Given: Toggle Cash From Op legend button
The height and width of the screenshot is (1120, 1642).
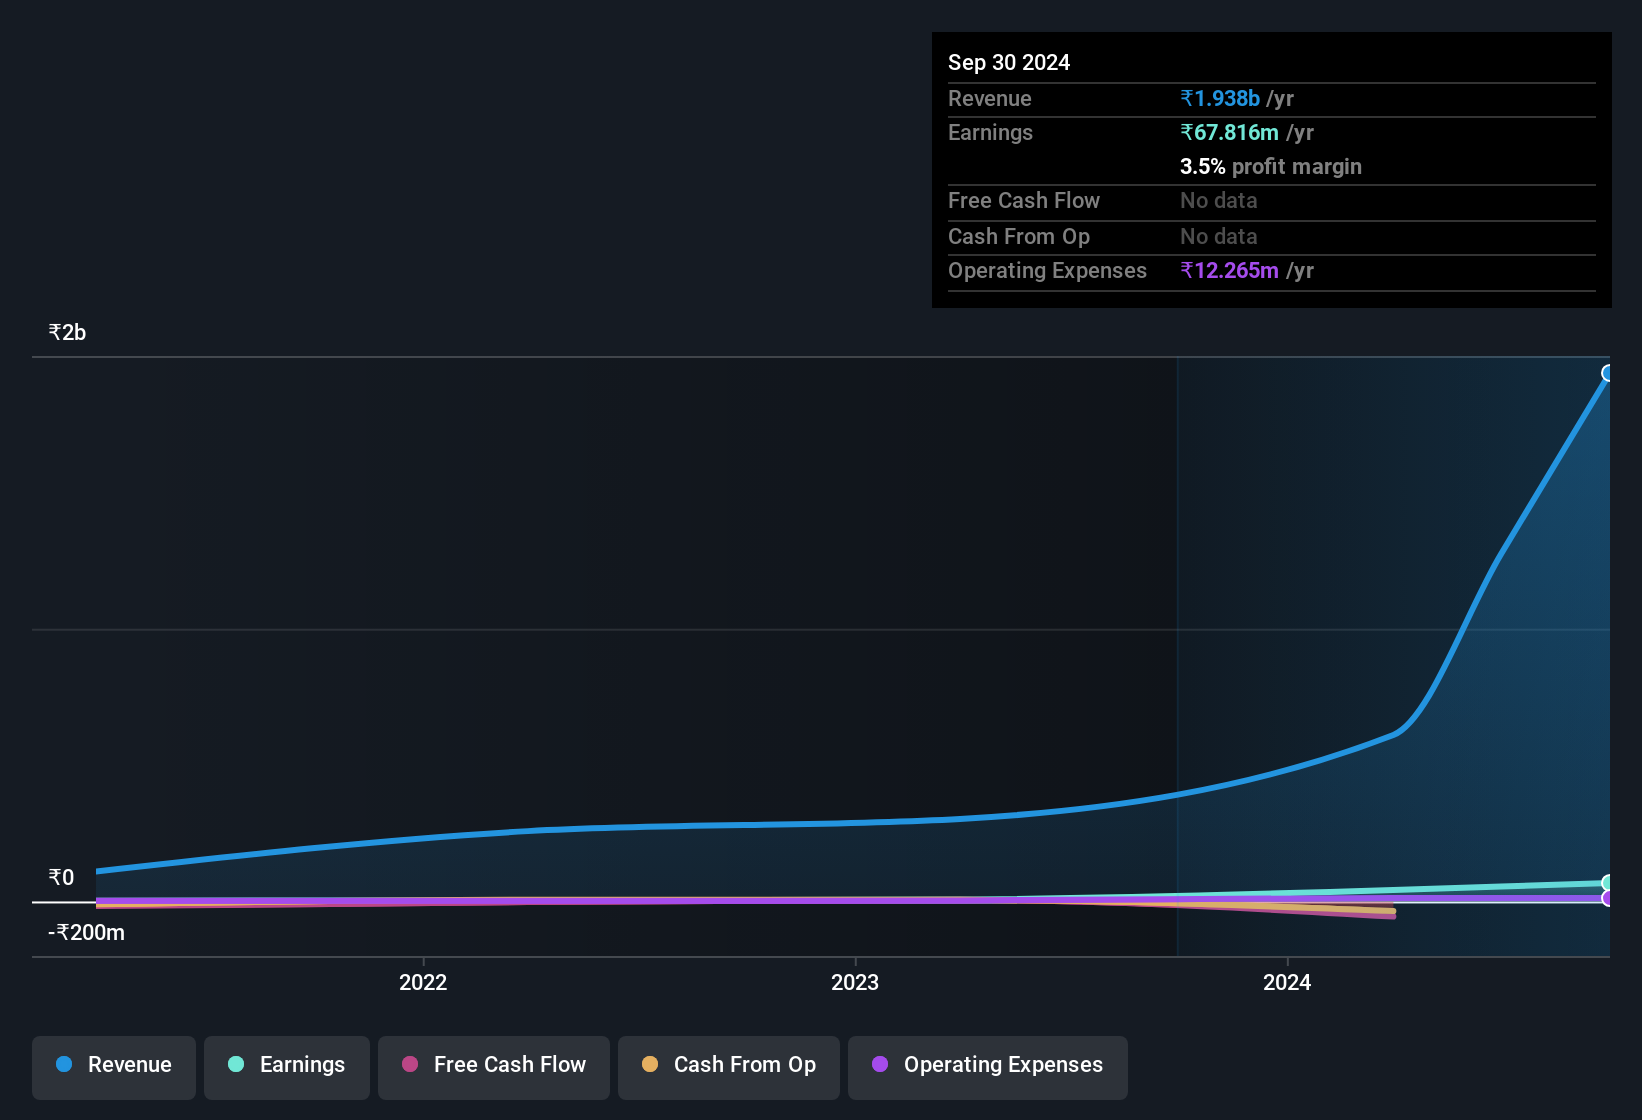Looking at the screenshot, I should (729, 1067).
